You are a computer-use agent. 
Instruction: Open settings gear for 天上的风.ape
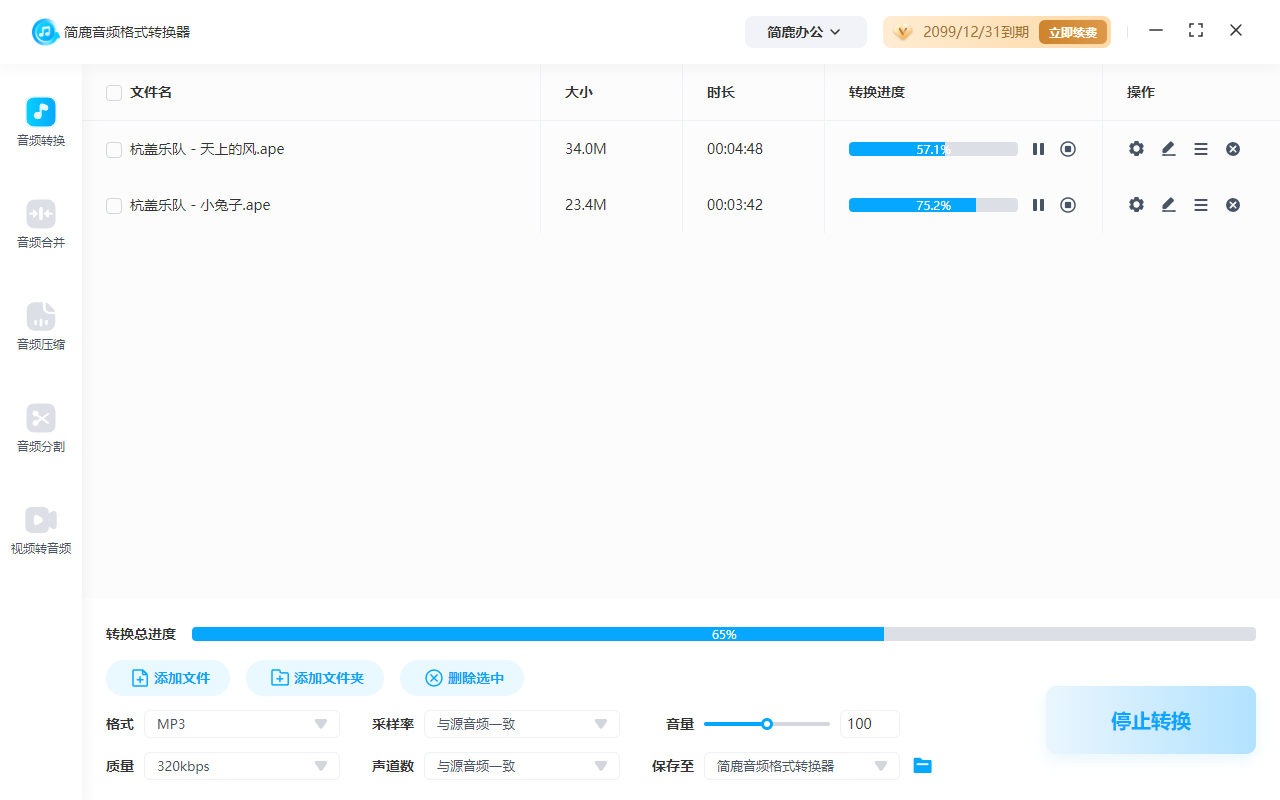tap(1136, 148)
